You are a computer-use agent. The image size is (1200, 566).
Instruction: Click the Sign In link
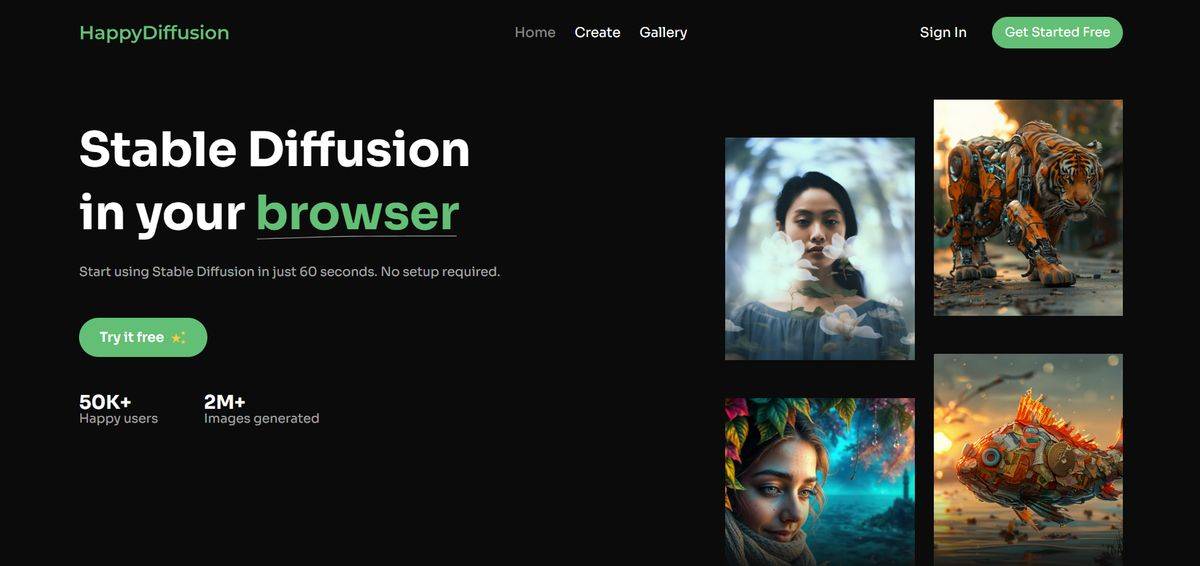click(943, 33)
